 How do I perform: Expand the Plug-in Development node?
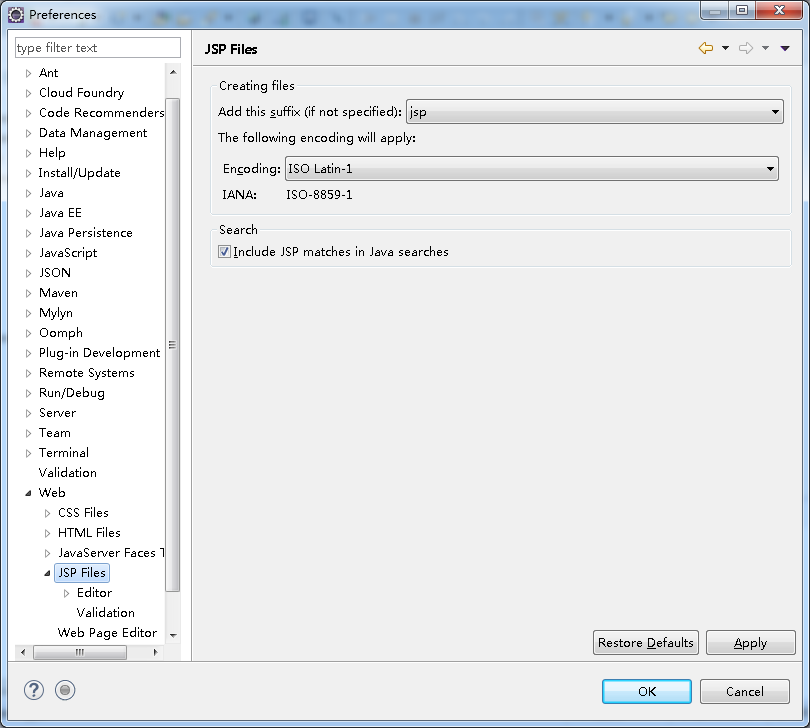coord(28,352)
